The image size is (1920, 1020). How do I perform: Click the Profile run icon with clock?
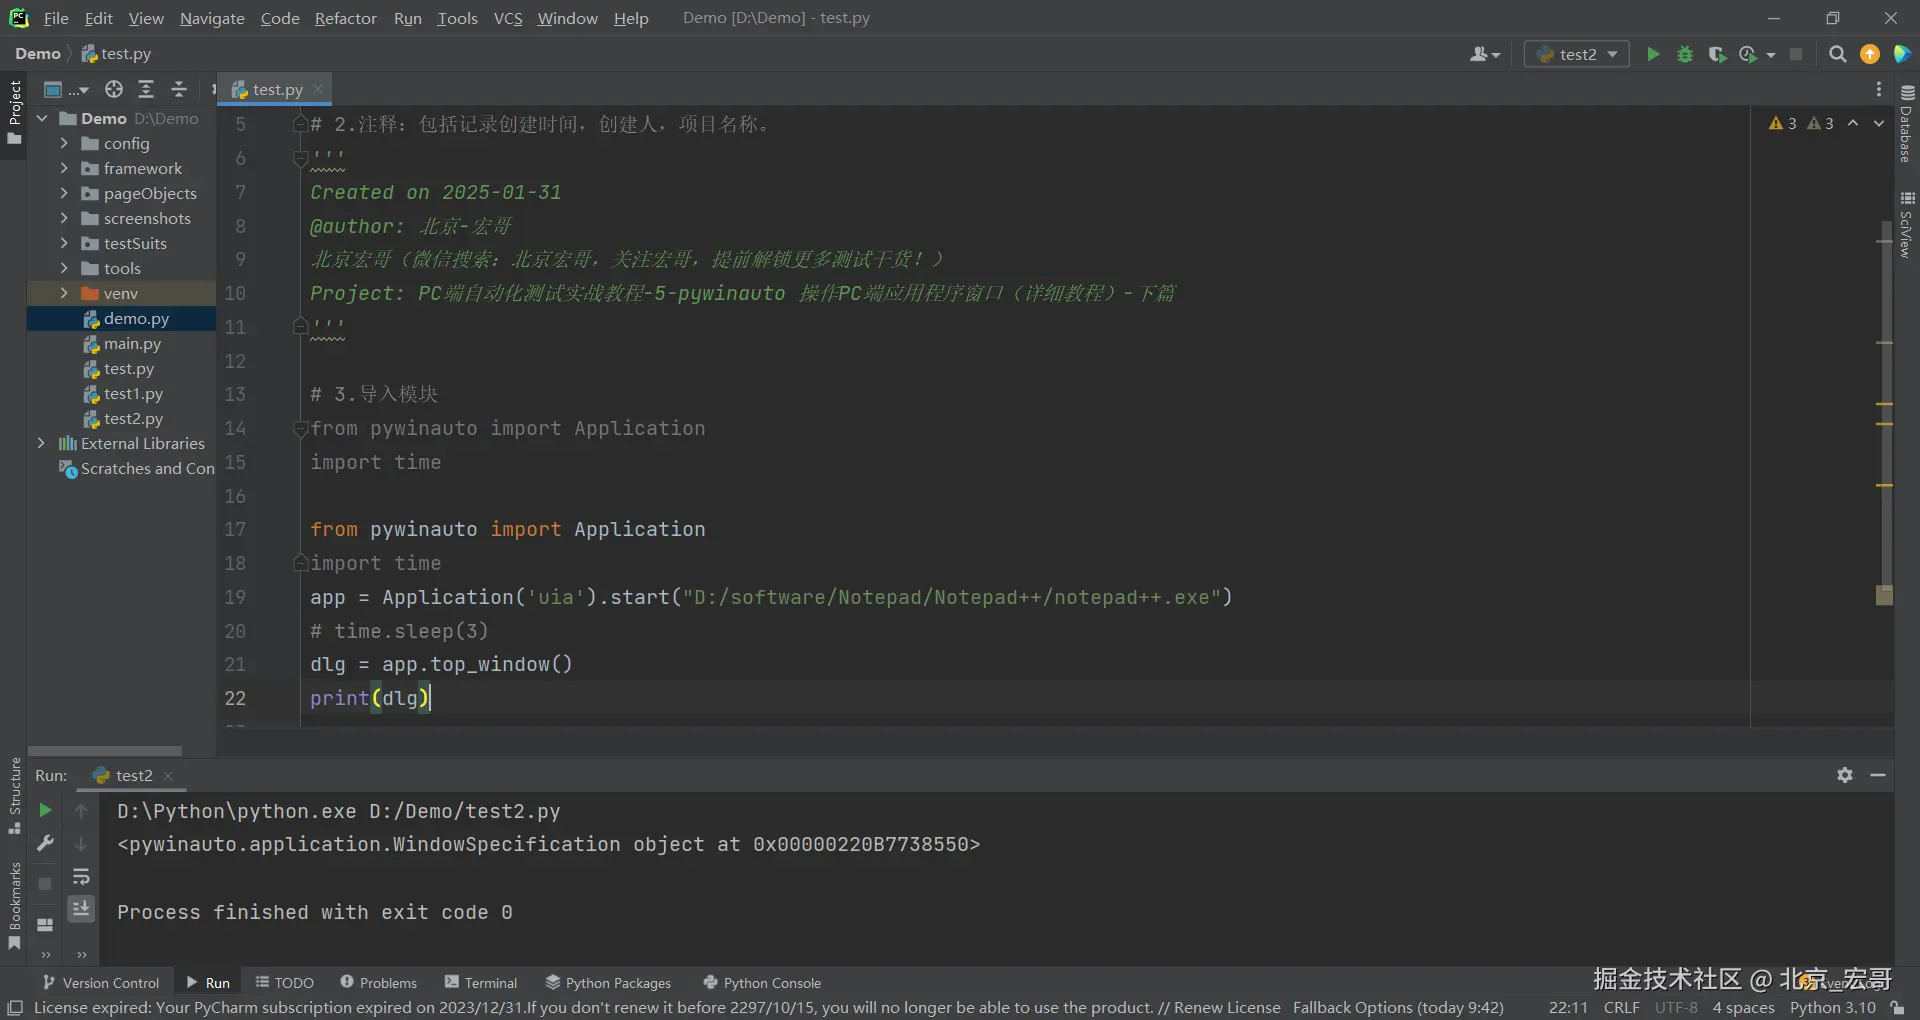(1748, 54)
